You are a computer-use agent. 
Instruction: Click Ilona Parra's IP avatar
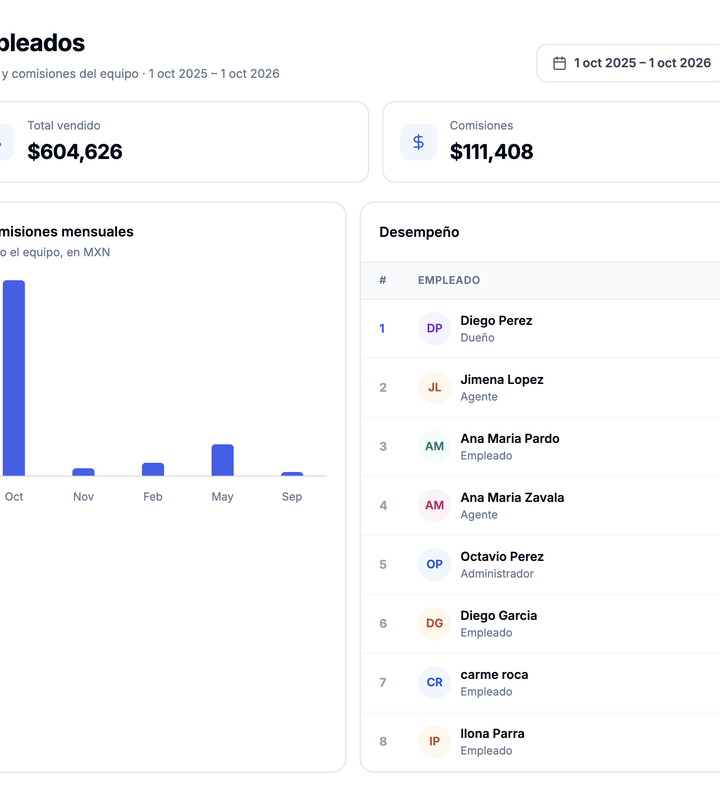434,741
